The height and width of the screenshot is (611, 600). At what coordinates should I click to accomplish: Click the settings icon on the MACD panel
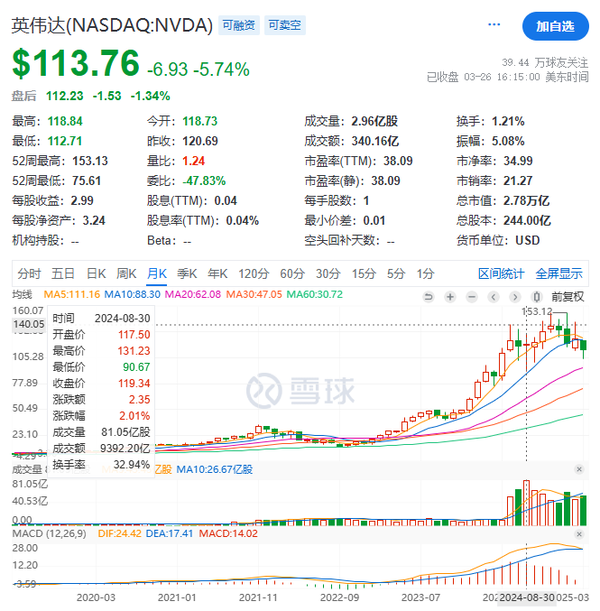[x=577, y=533]
